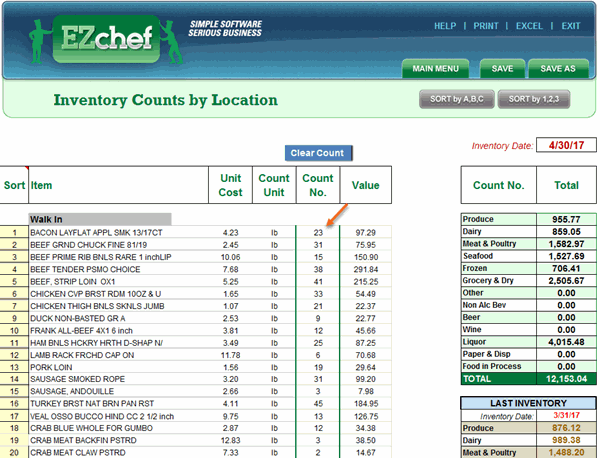Click the Walk In location header
The image size is (600, 458).
coord(100,219)
